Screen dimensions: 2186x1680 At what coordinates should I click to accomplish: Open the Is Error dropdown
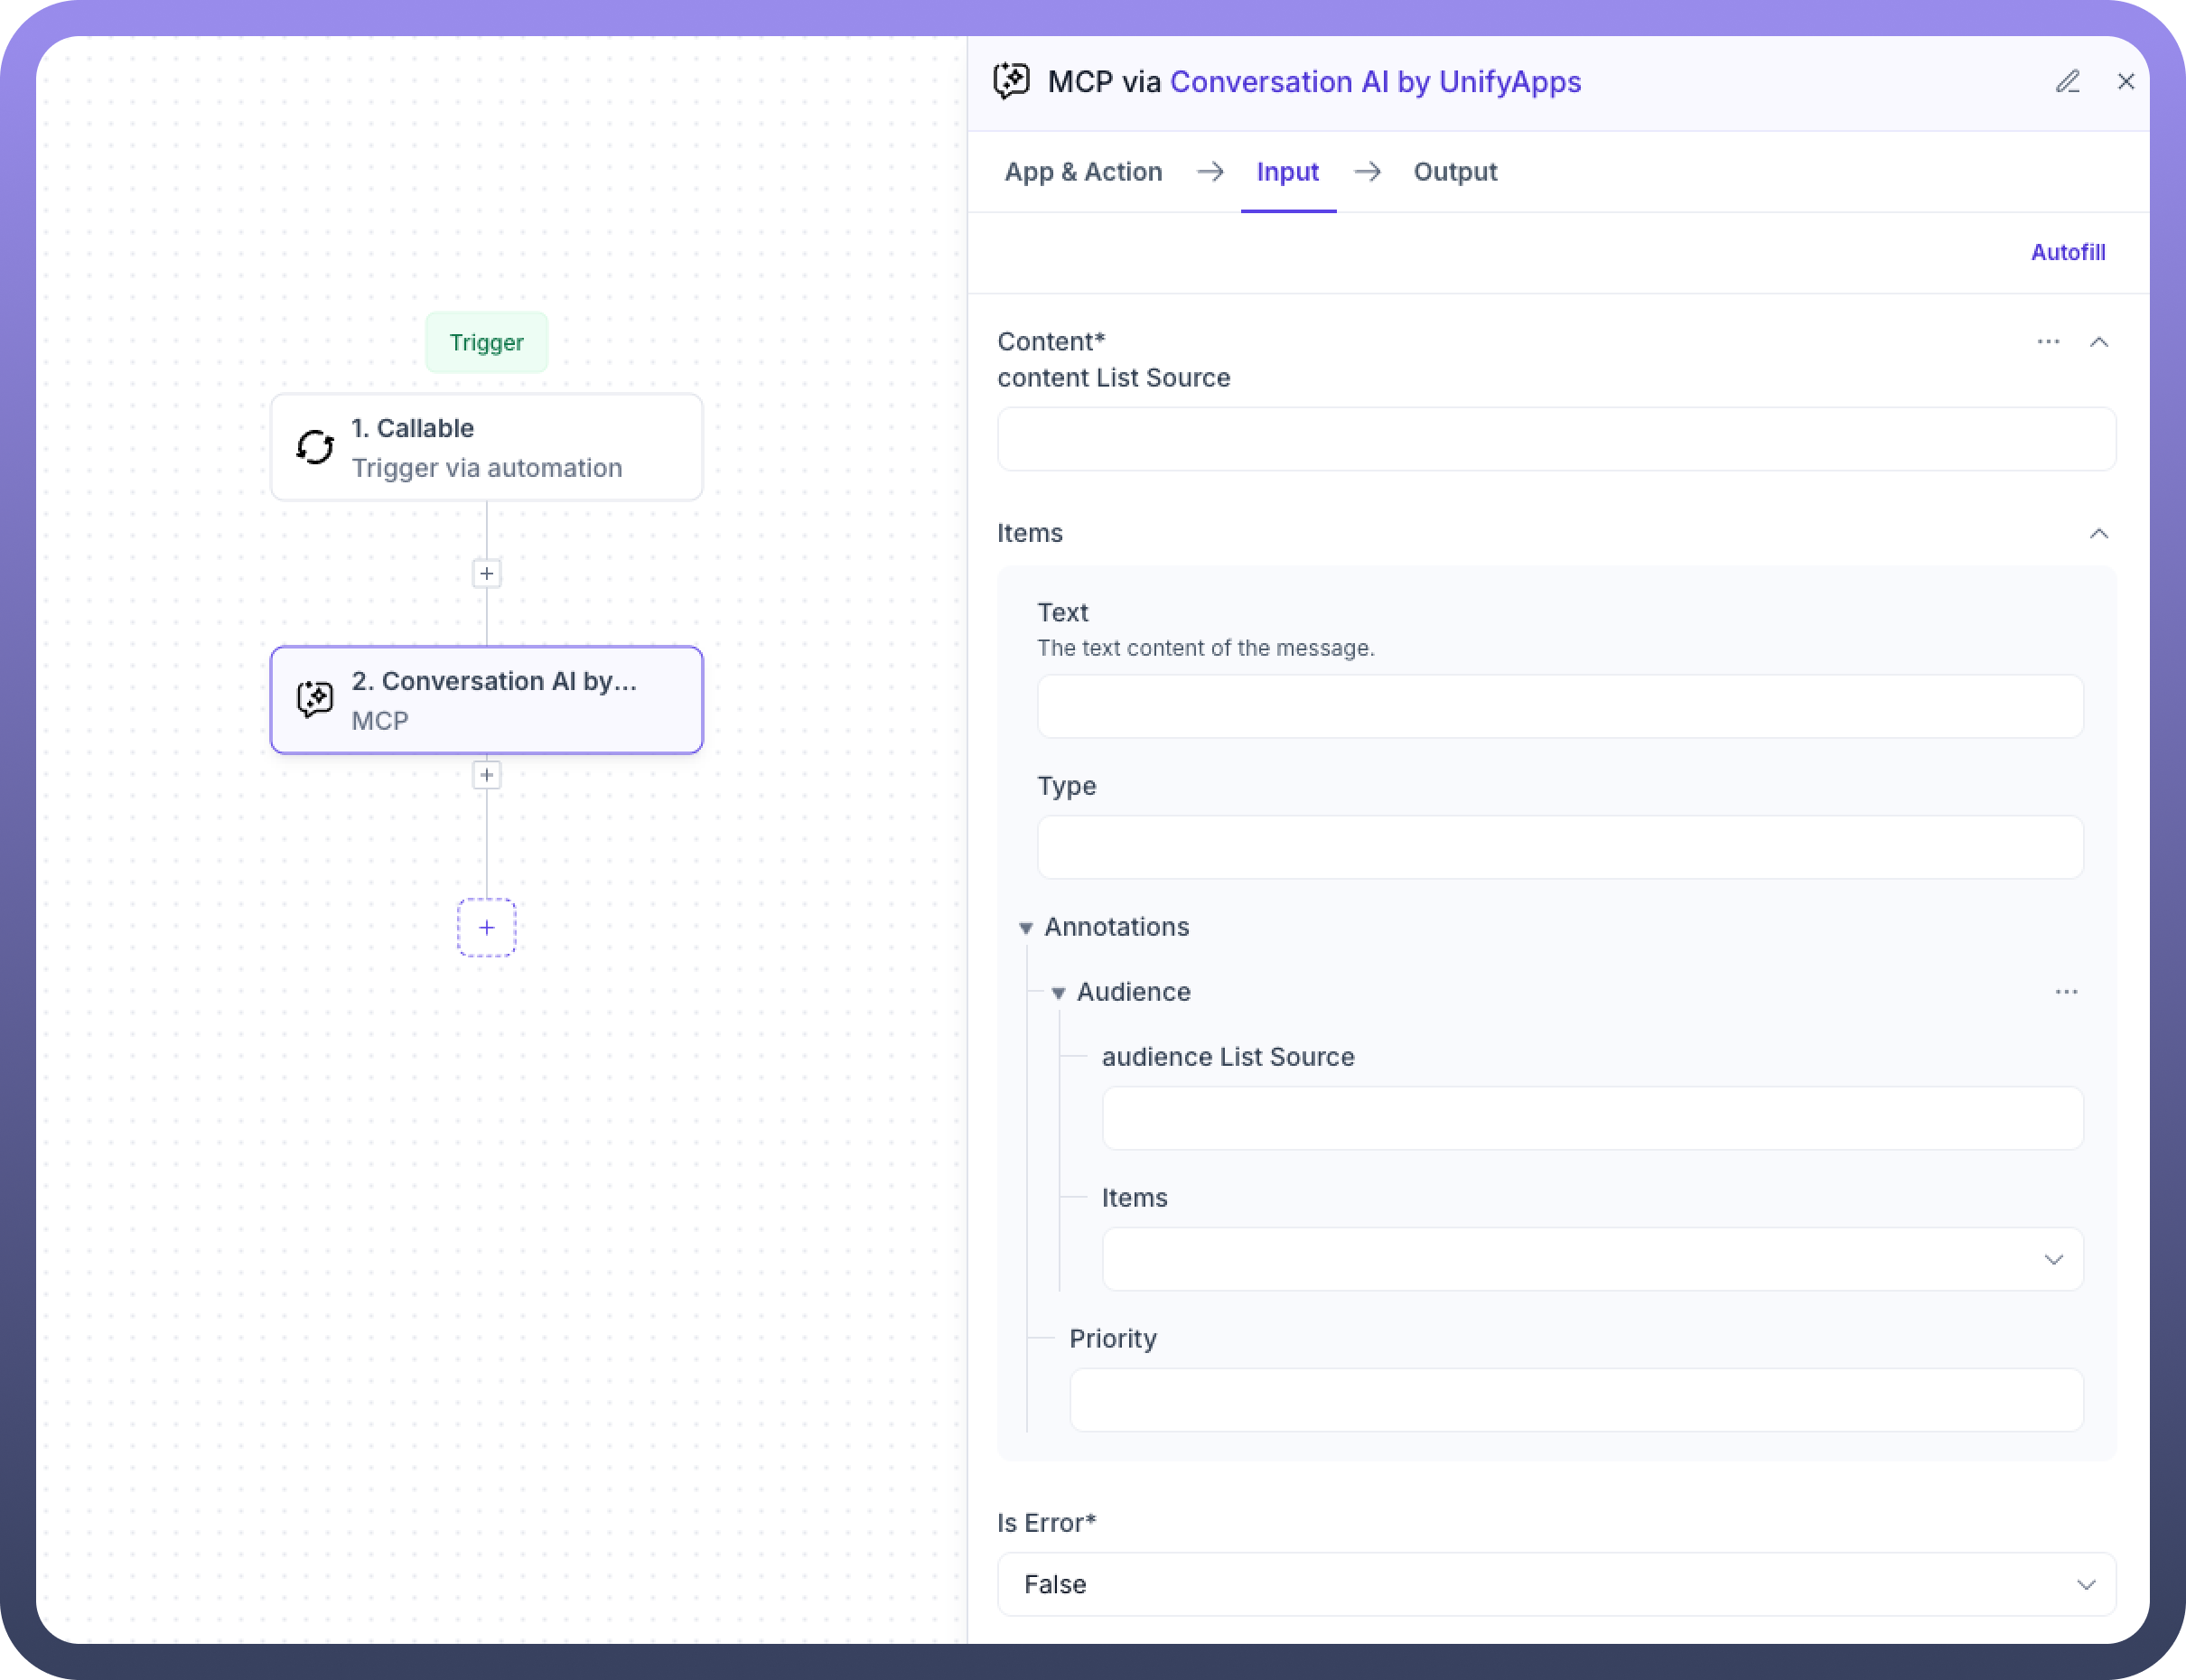click(x=1556, y=1584)
